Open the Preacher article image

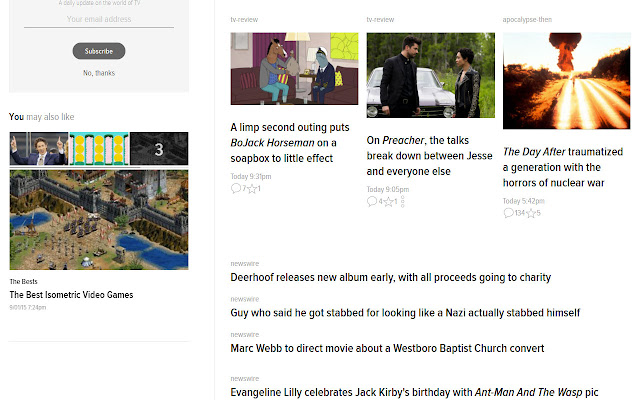431,75
